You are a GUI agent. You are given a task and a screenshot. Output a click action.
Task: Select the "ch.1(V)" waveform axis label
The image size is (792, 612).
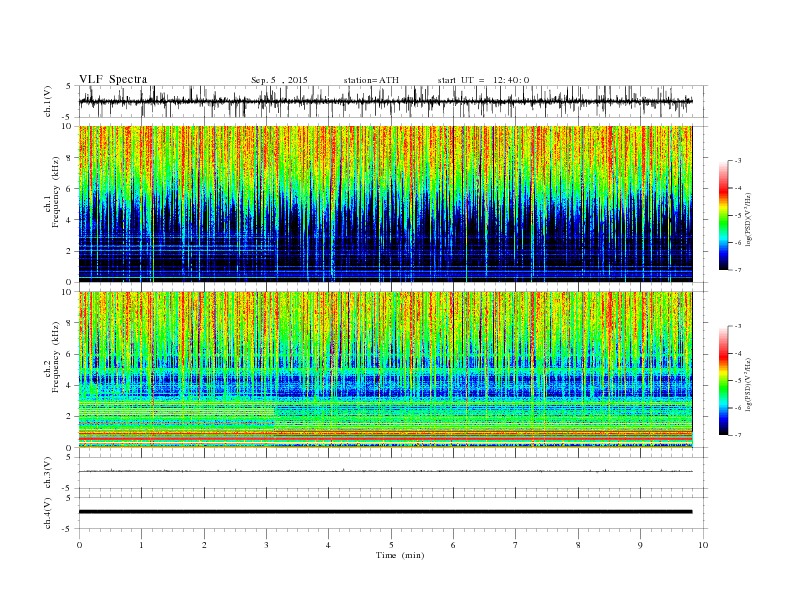48,101
